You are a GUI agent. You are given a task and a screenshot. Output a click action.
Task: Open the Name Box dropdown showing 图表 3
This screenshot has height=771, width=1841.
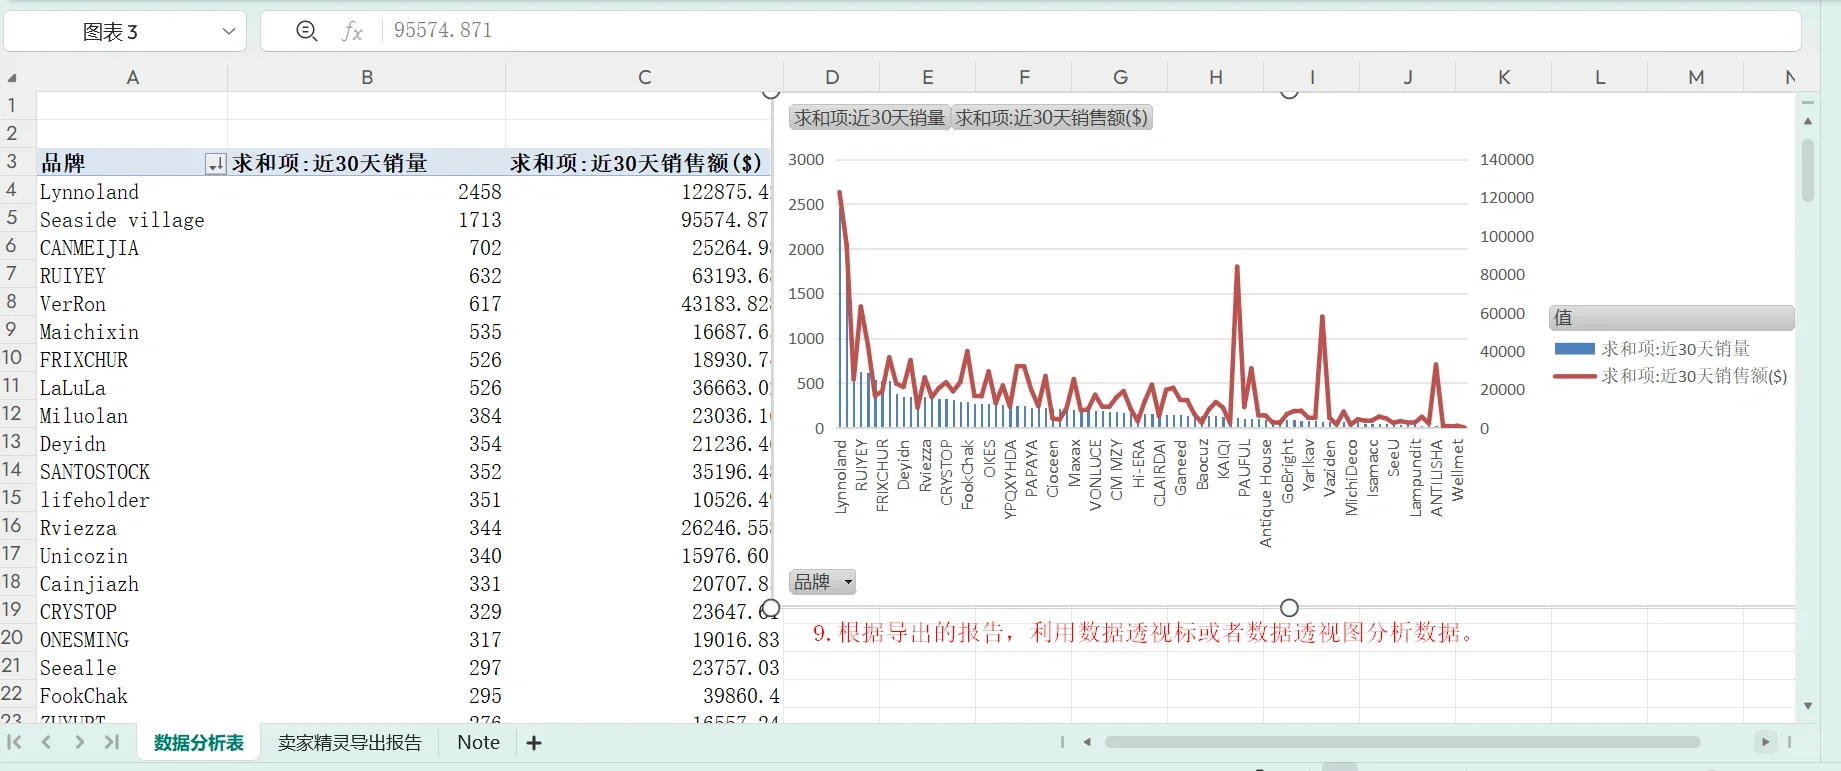pos(228,31)
